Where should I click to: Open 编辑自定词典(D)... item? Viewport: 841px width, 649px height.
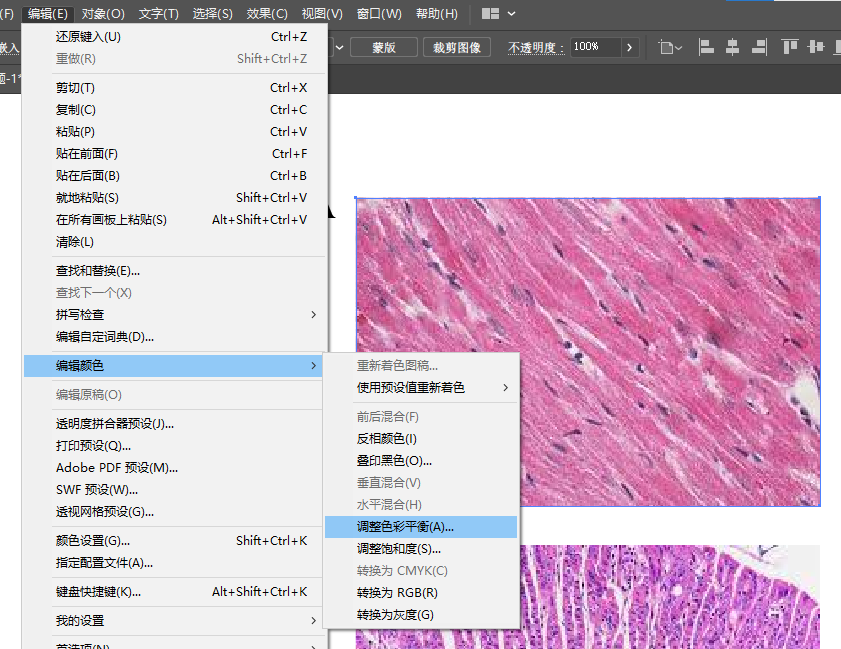(x=174, y=336)
